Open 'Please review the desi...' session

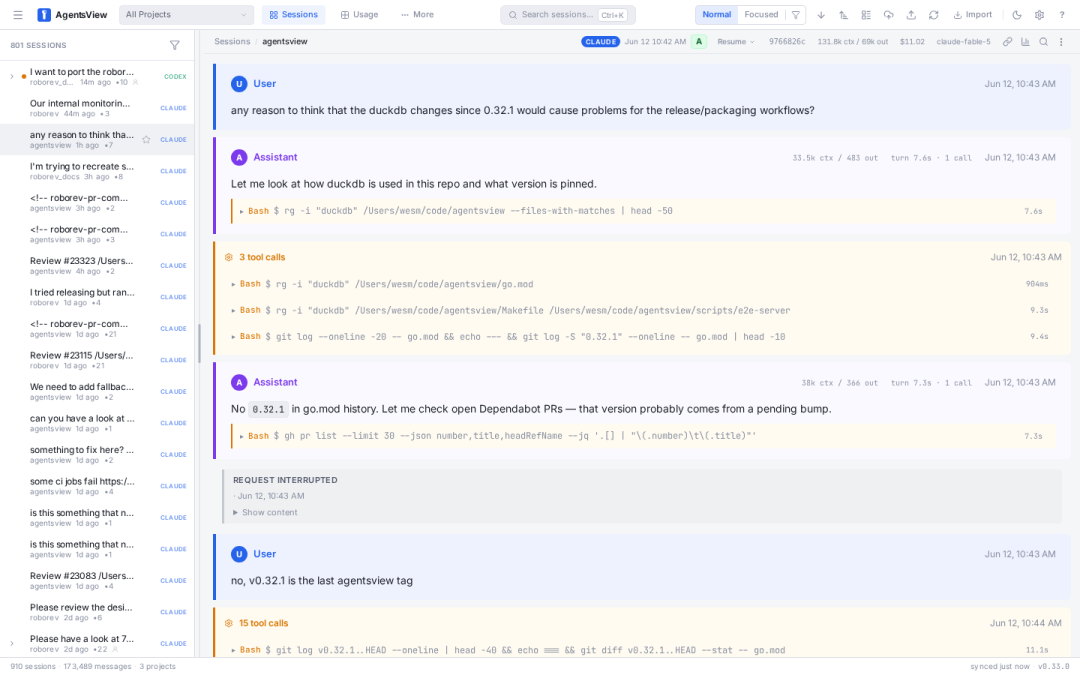coord(97,612)
